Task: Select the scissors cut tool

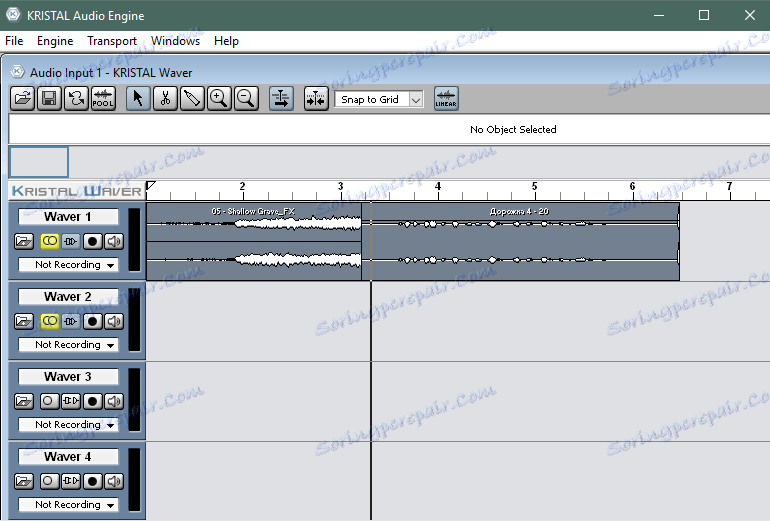Action: click(x=165, y=99)
